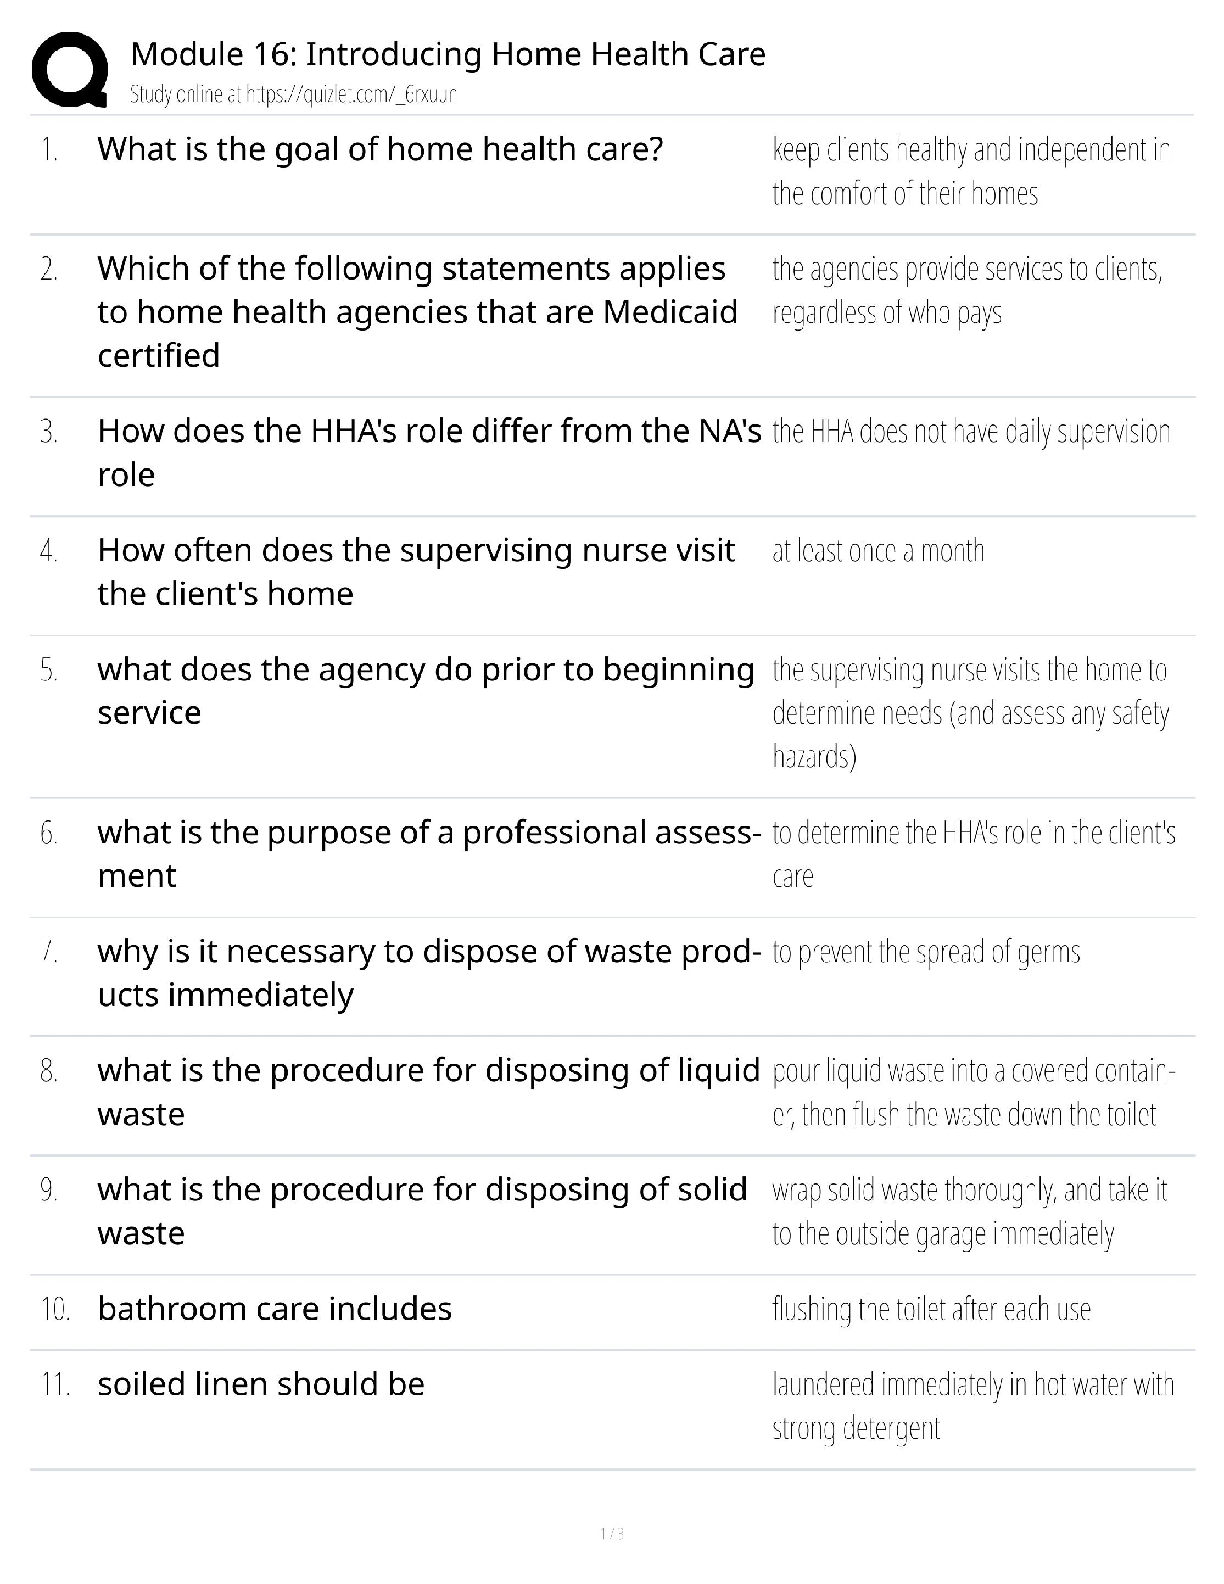Click answer 'flushing the toilet after each use'
The height and width of the screenshot is (1584, 1224).
(931, 1309)
